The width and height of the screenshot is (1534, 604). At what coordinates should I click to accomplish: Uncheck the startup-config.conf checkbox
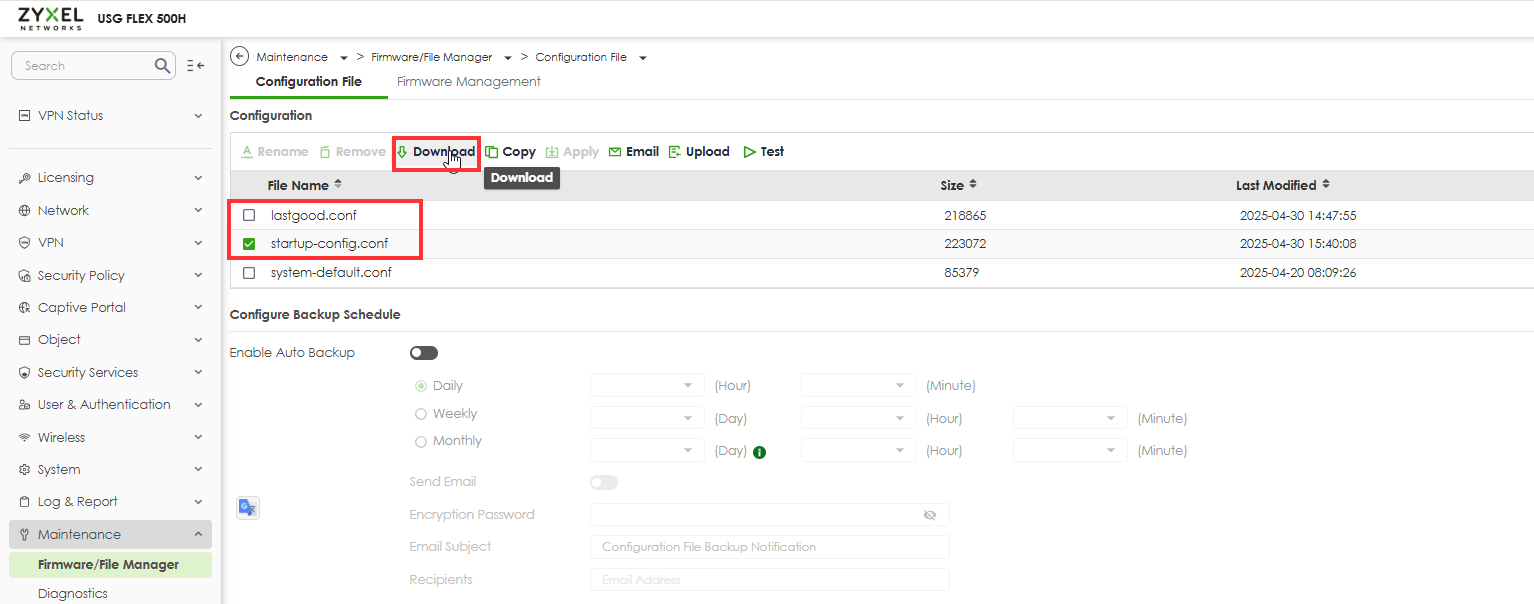(249, 244)
